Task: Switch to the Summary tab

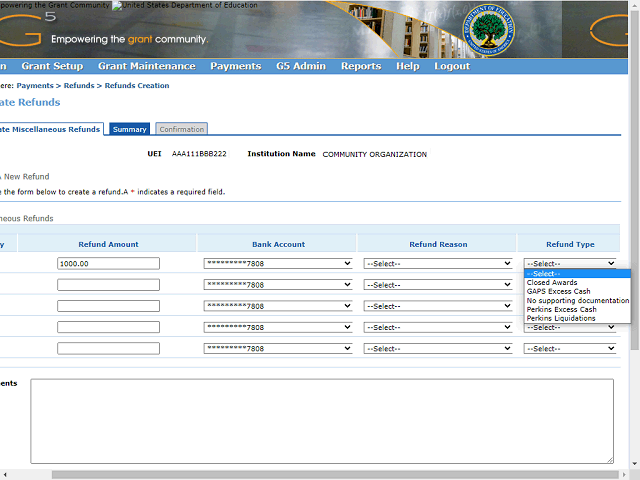Action: click(130, 129)
